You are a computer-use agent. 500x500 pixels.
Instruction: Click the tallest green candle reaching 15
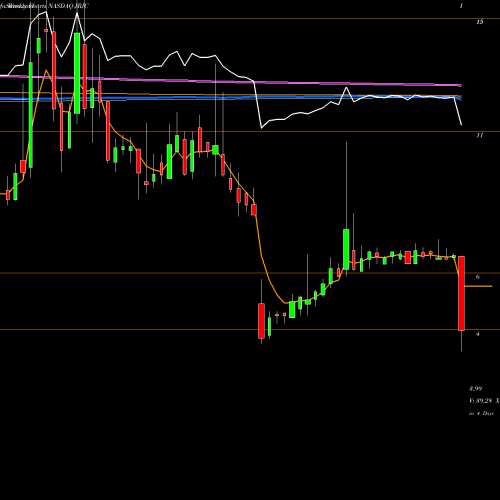pyautogui.click(x=77, y=73)
